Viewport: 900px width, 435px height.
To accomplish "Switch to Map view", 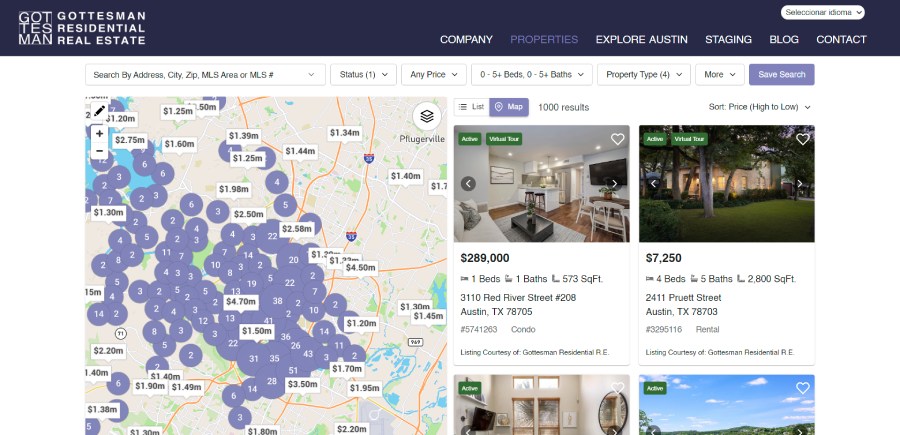I will click(x=509, y=107).
